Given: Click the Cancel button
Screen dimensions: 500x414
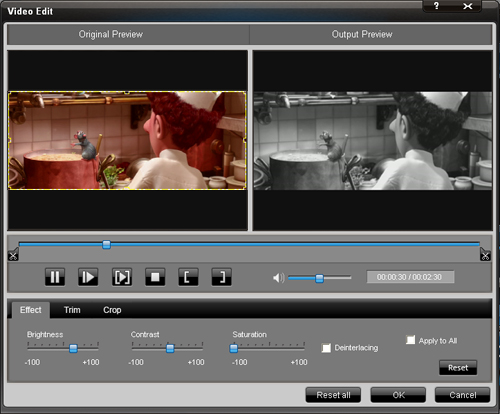Looking at the screenshot, I should click(x=463, y=395).
